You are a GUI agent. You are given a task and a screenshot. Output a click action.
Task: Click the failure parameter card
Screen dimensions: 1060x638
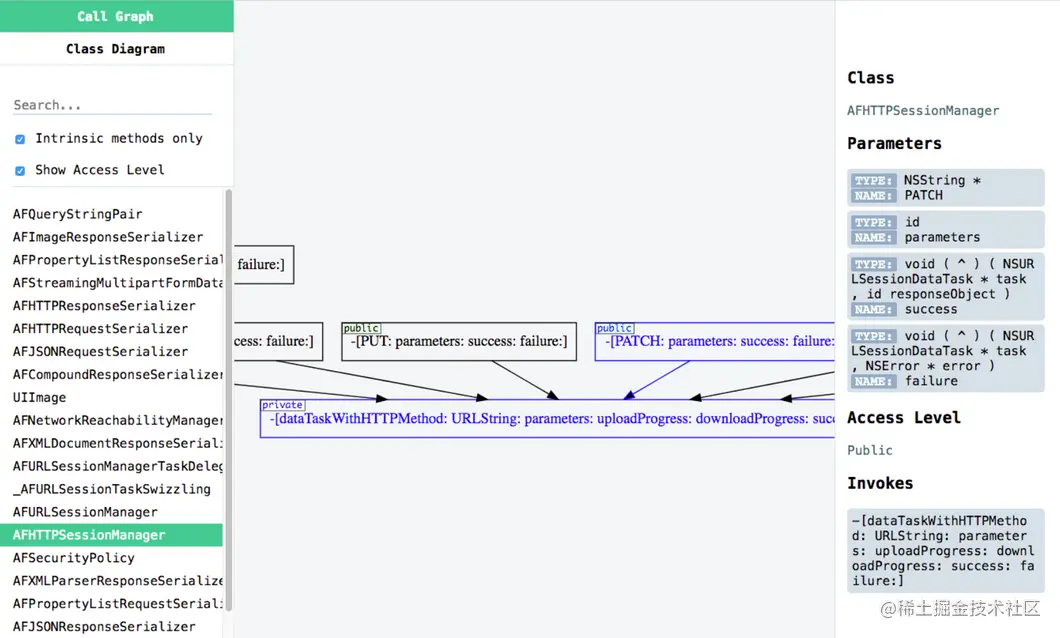pos(945,358)
